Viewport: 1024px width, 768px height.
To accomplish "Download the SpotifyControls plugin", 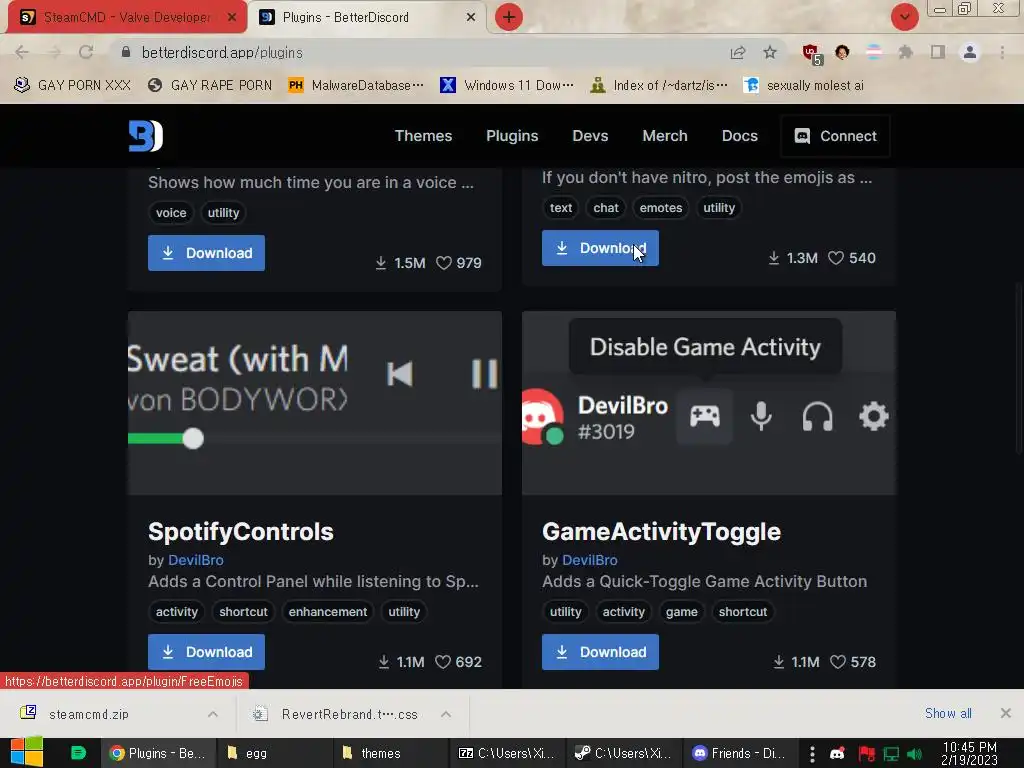I will tap(206, 652).
